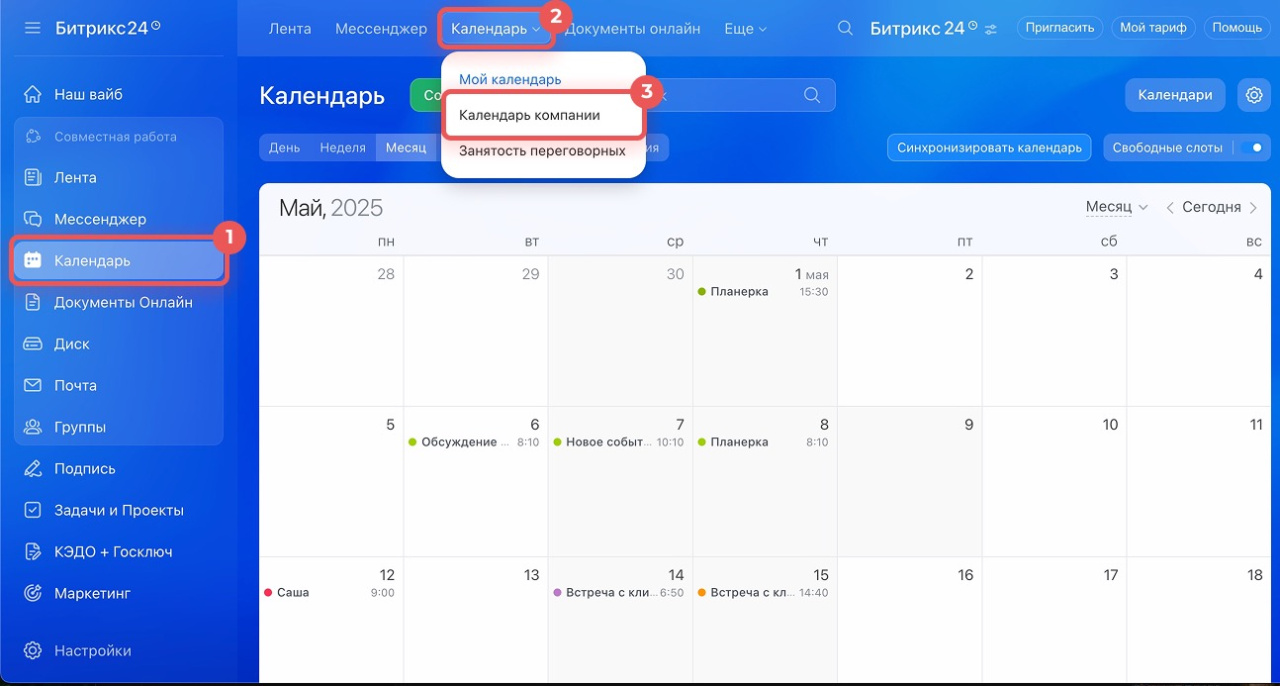Click the Задачи и Проекты checkbox icon

[x=33, y=510]
